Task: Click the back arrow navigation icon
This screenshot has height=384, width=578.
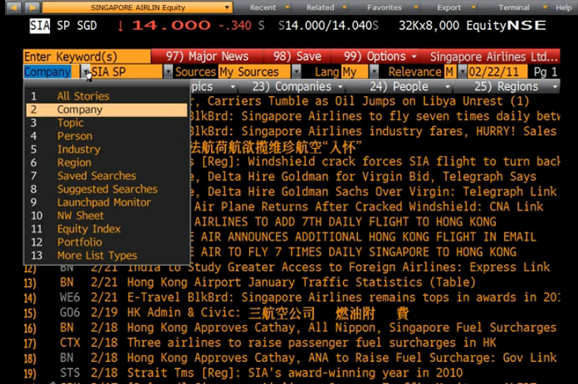Action: 14,7
